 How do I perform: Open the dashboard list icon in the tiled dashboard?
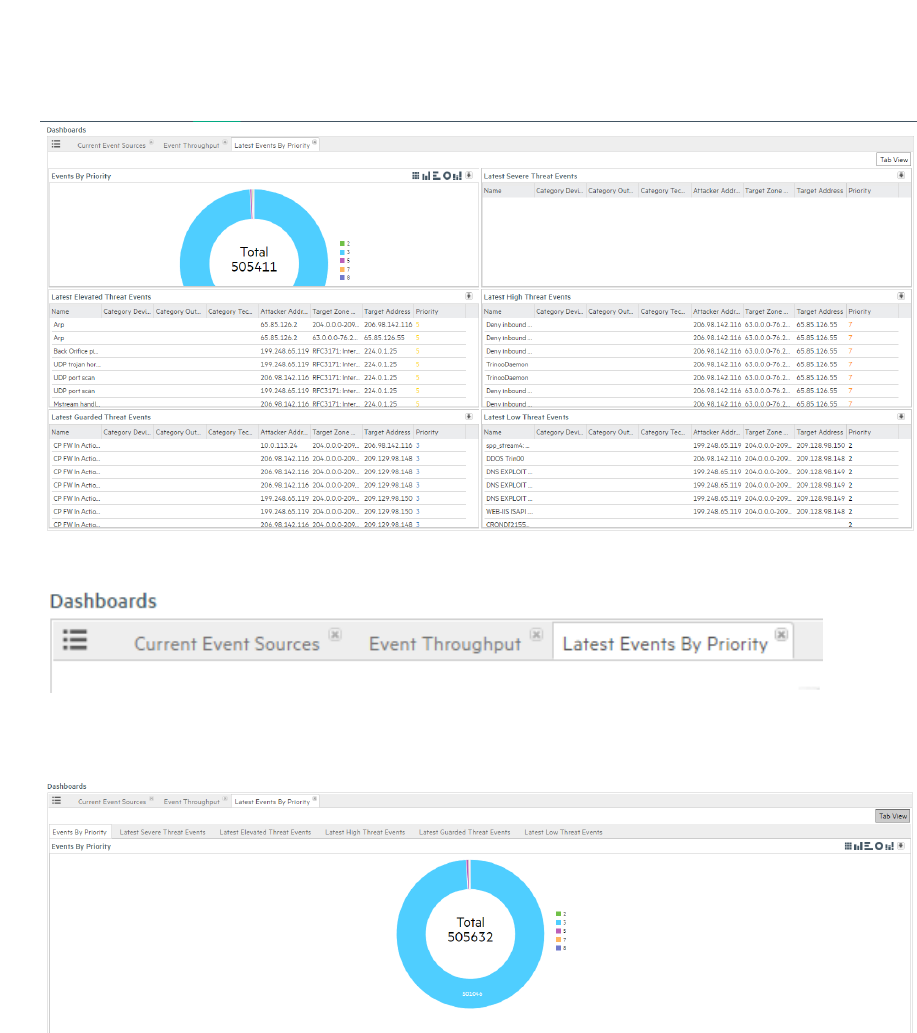tap(56, 144)
